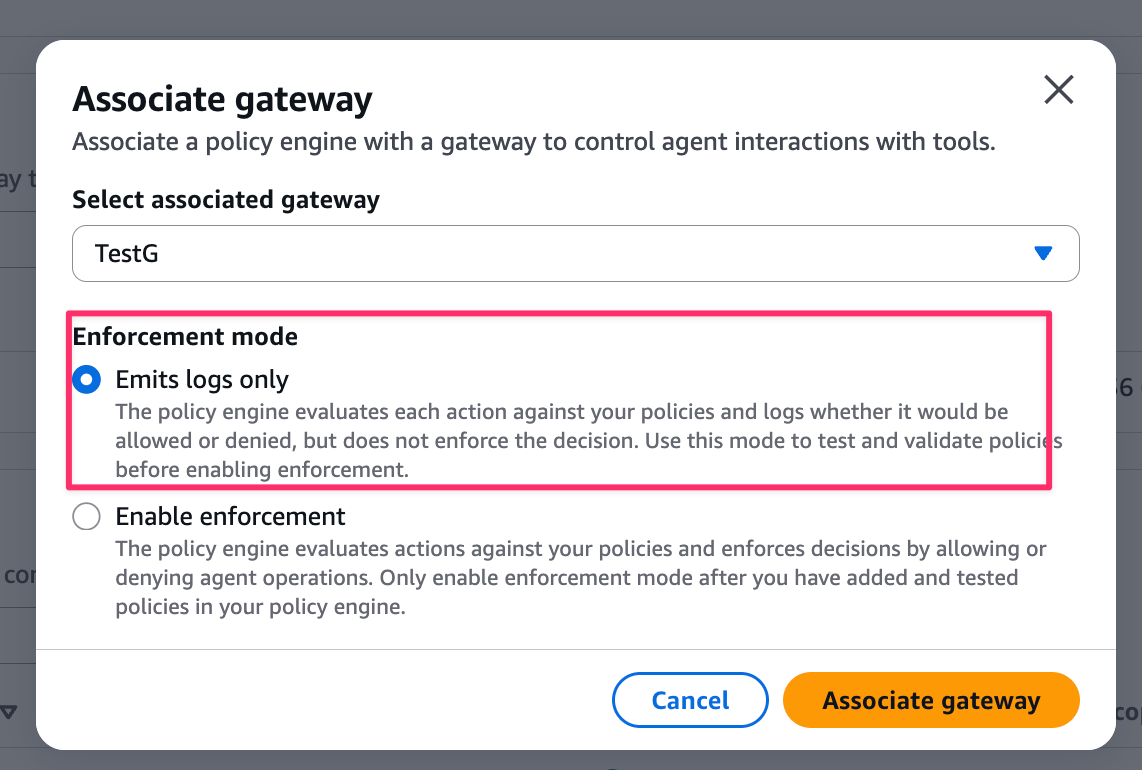
Task: Click the dimmed backdrop above the dialog
Action: 570,18
